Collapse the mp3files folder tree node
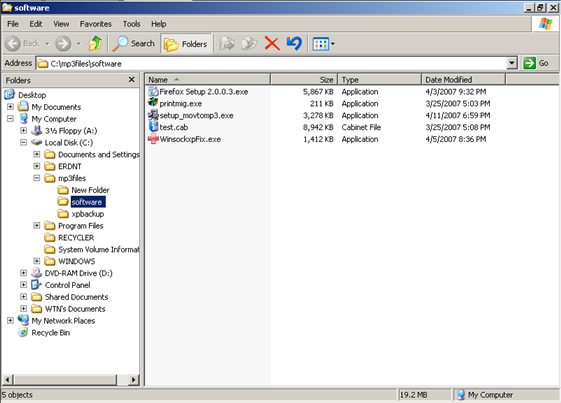The image size is (561, 403). coord(36,178)
